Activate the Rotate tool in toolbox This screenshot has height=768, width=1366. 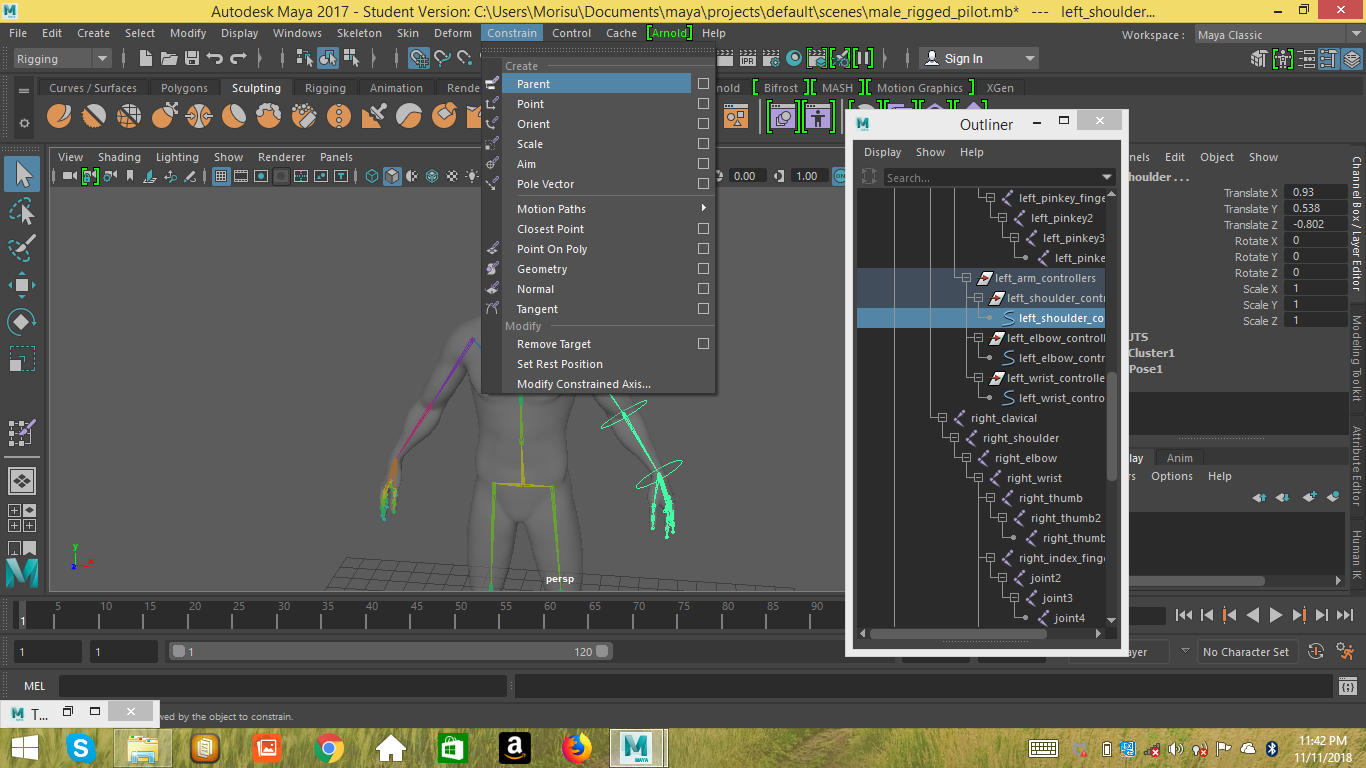(22, 322)
